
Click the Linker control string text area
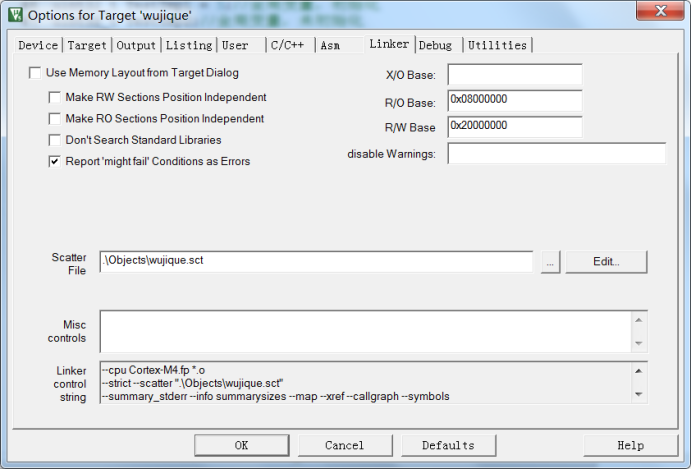(x=365, y=383)
